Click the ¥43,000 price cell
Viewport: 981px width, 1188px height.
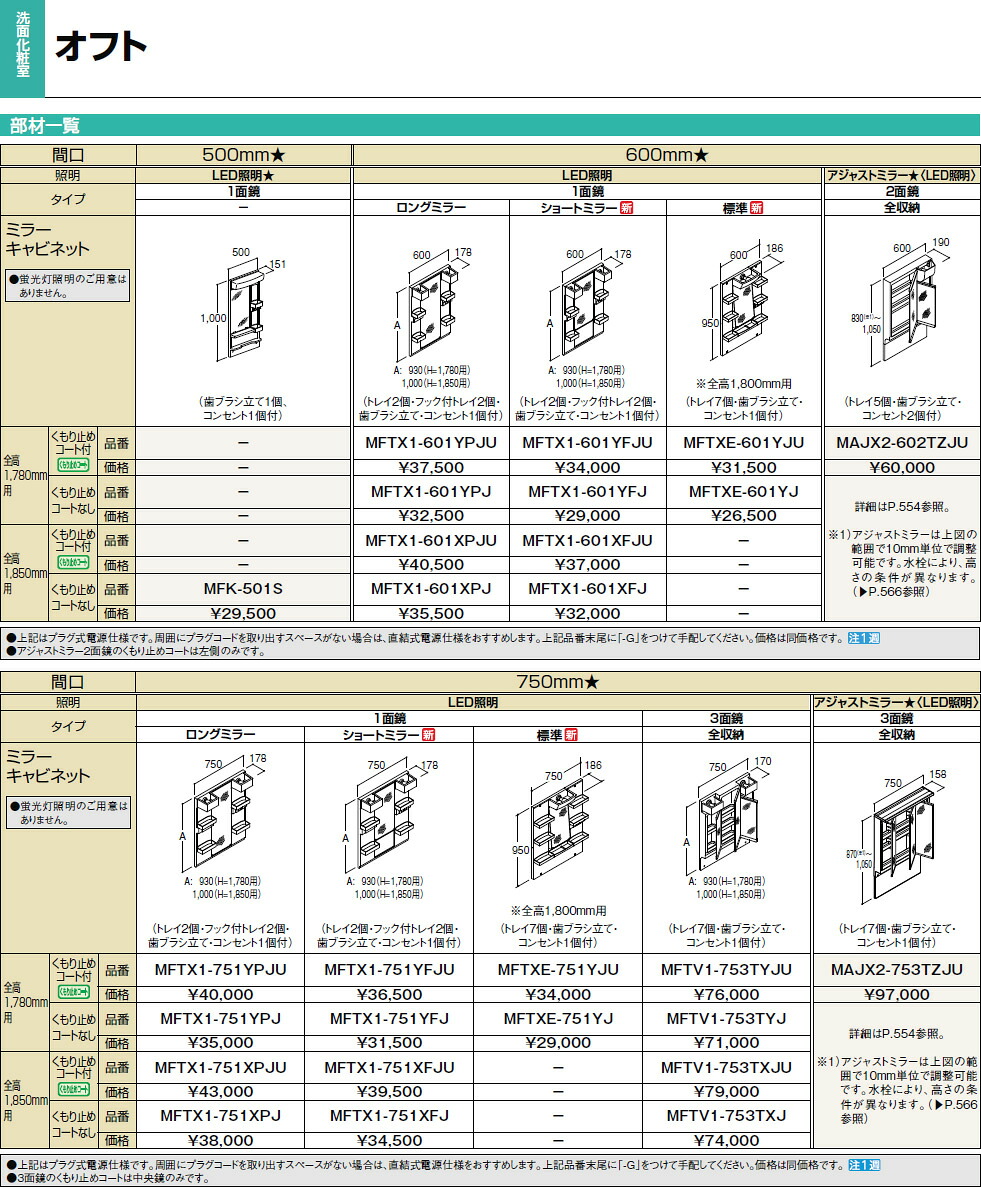(220, 1092)
